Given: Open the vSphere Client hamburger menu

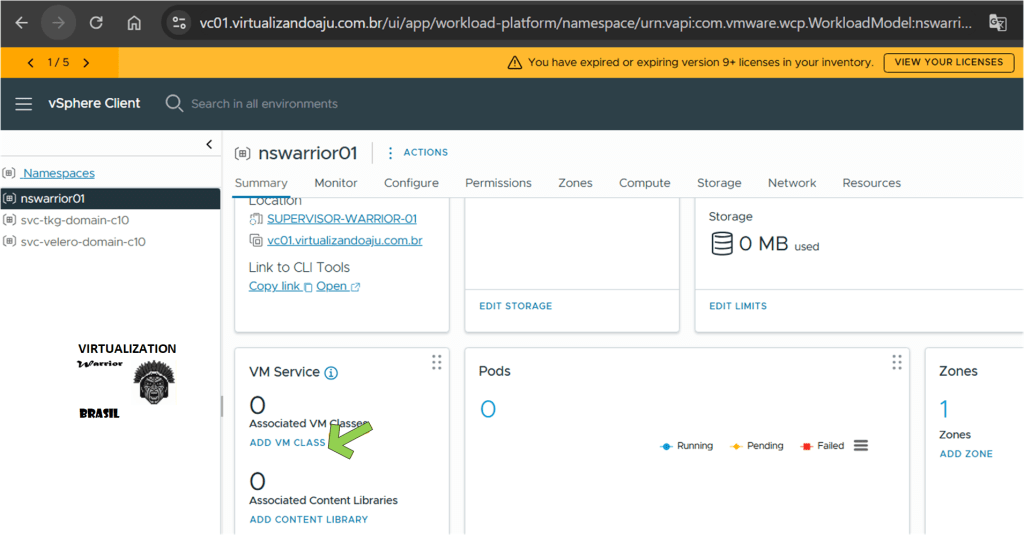Looking at the screenshot, I should (24, 104).
